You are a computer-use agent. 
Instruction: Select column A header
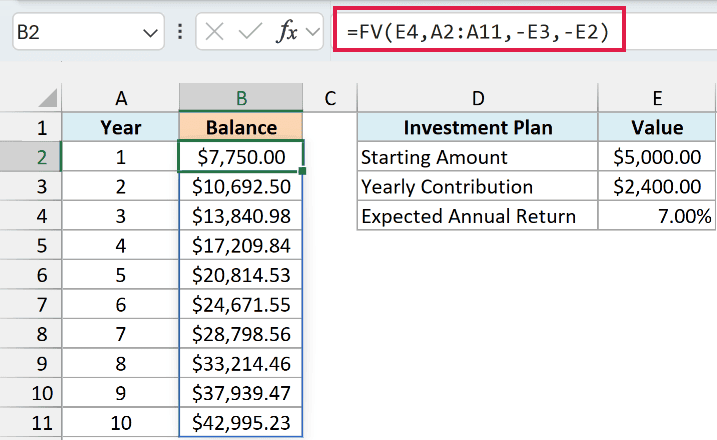[121, 97]
